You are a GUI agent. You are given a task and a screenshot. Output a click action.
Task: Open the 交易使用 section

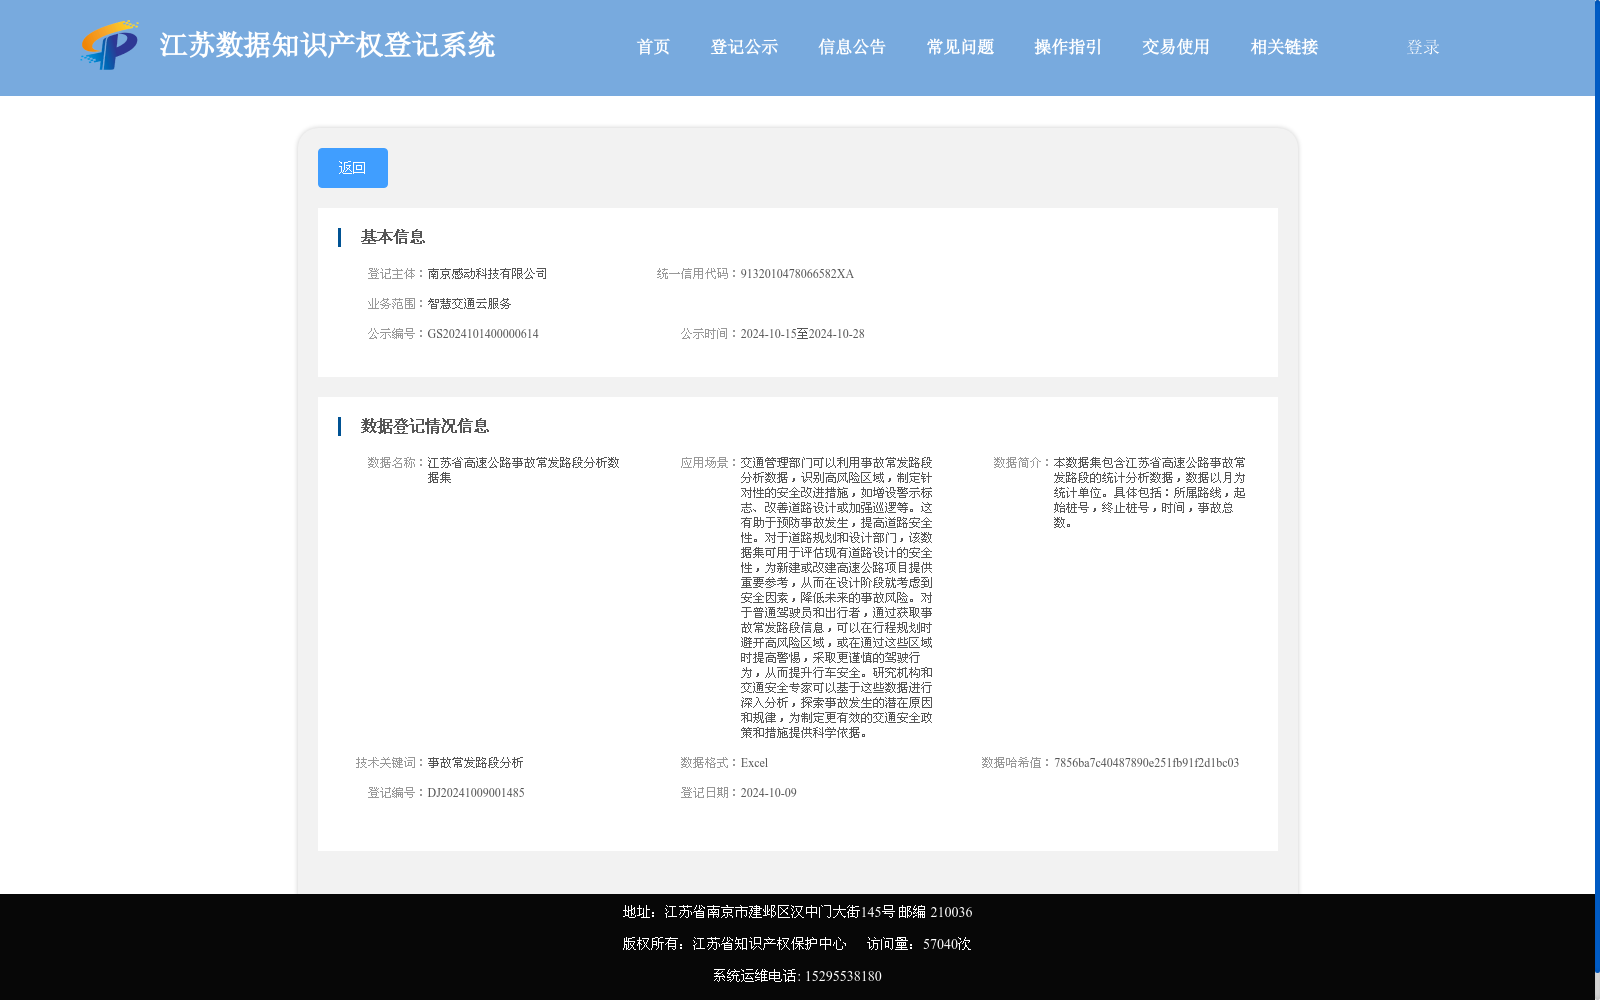tap(1174, 46)
